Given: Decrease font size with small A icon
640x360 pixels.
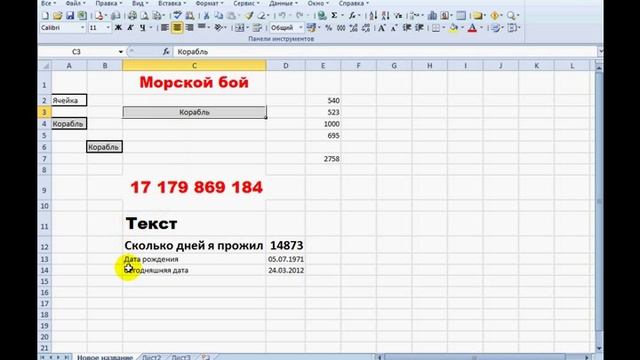Looking at the screenshot, I should 394,28.
